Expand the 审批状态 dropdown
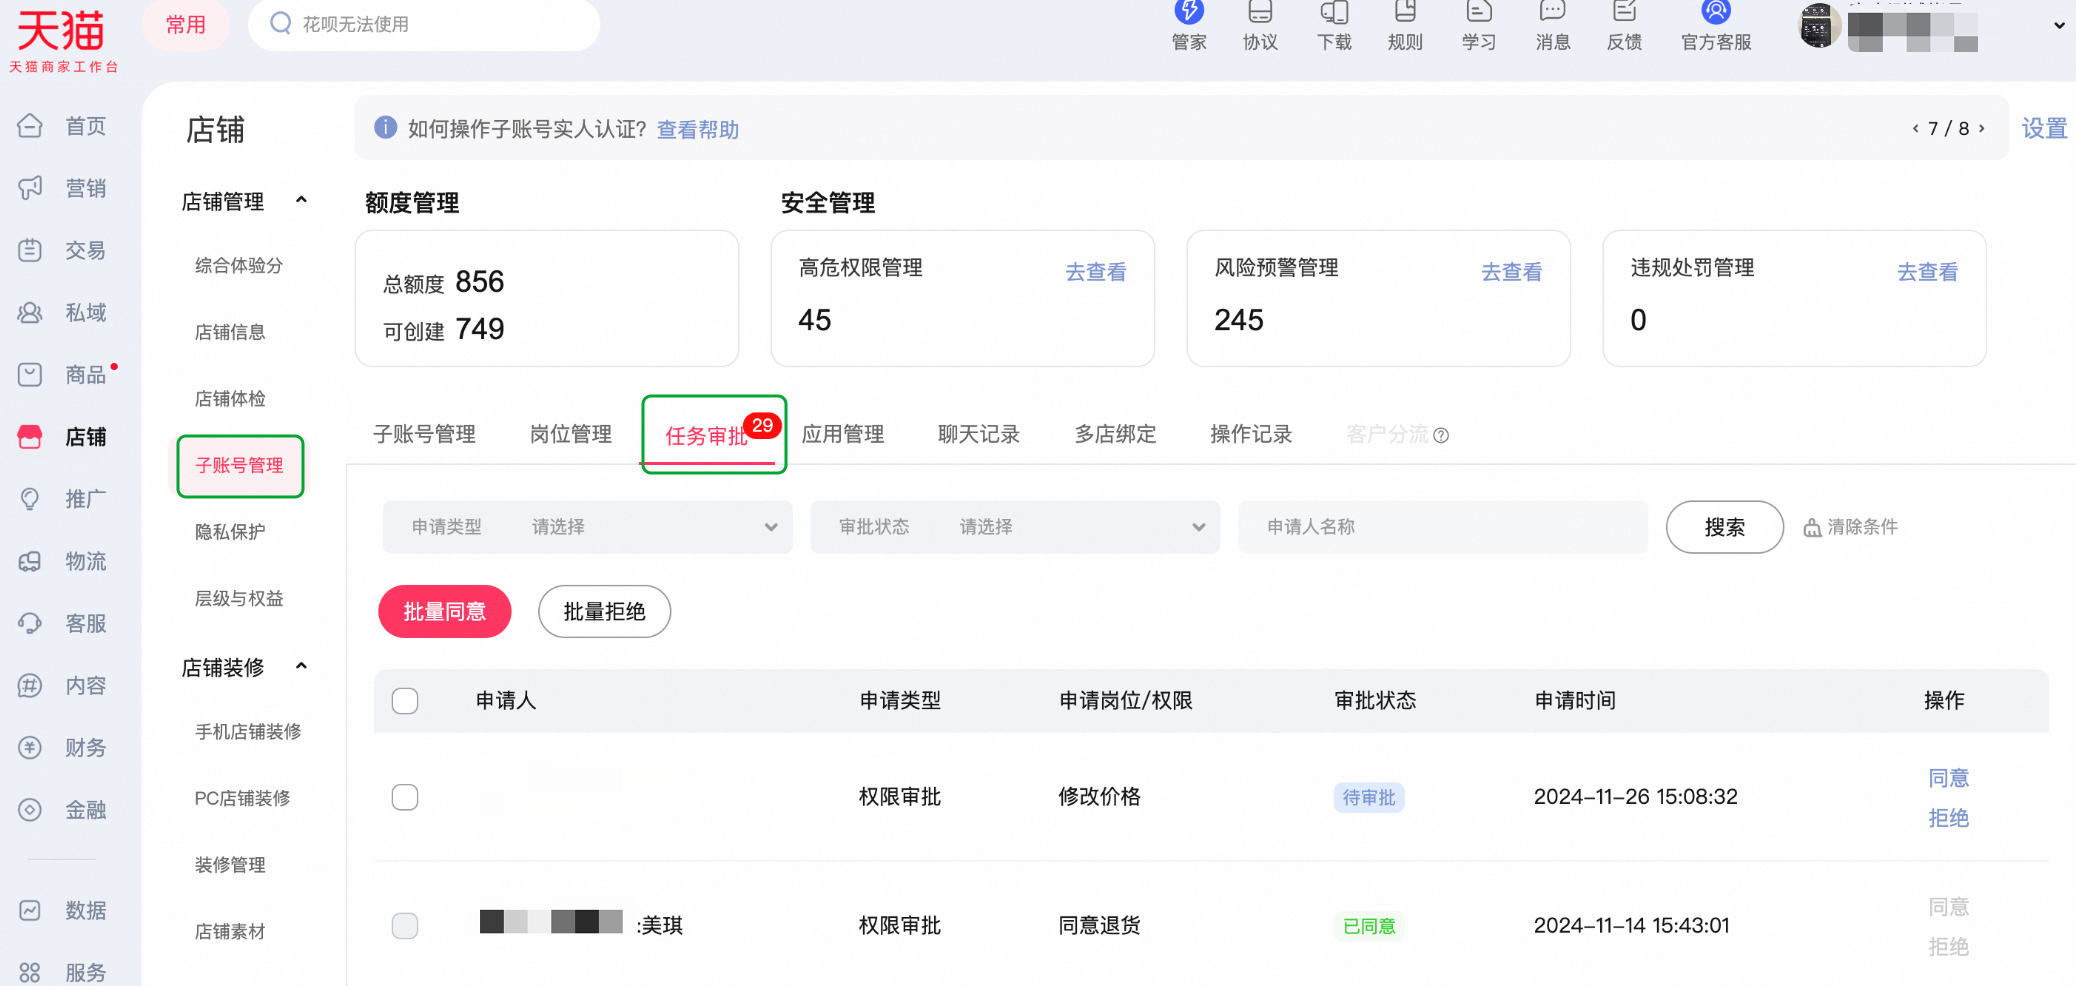This screenshot has height=986, width=2076. (1082, 527)
